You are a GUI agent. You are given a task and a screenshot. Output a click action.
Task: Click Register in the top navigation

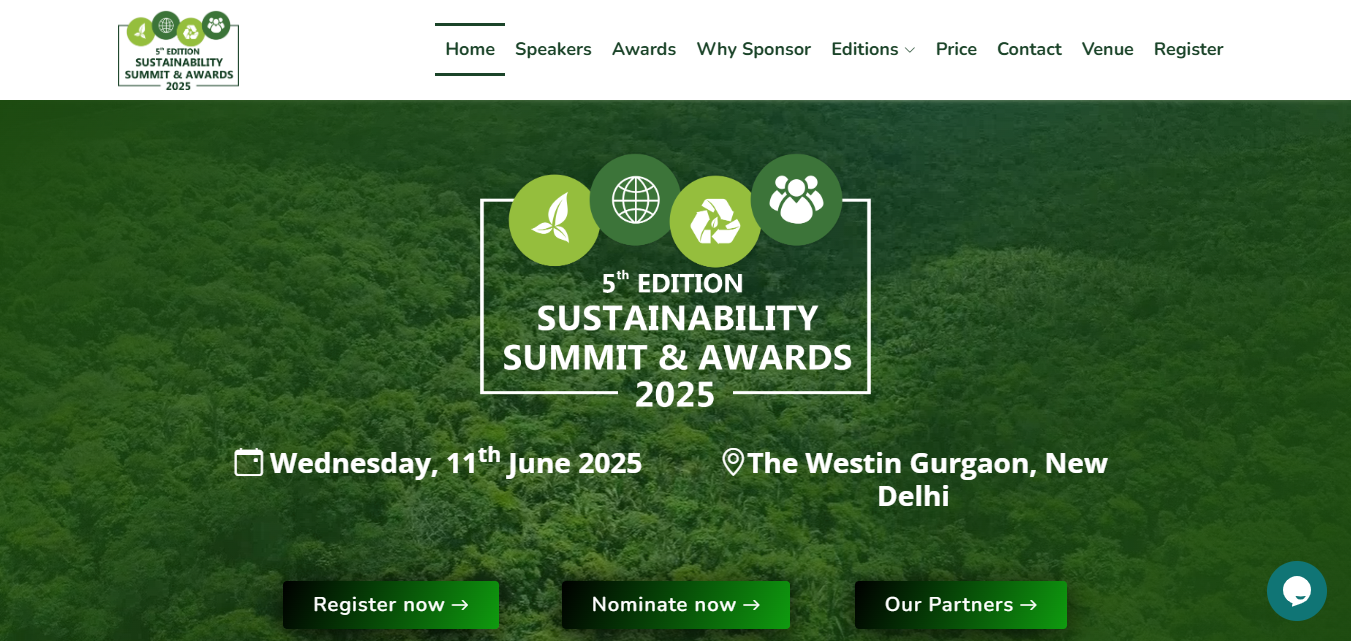1188,49
